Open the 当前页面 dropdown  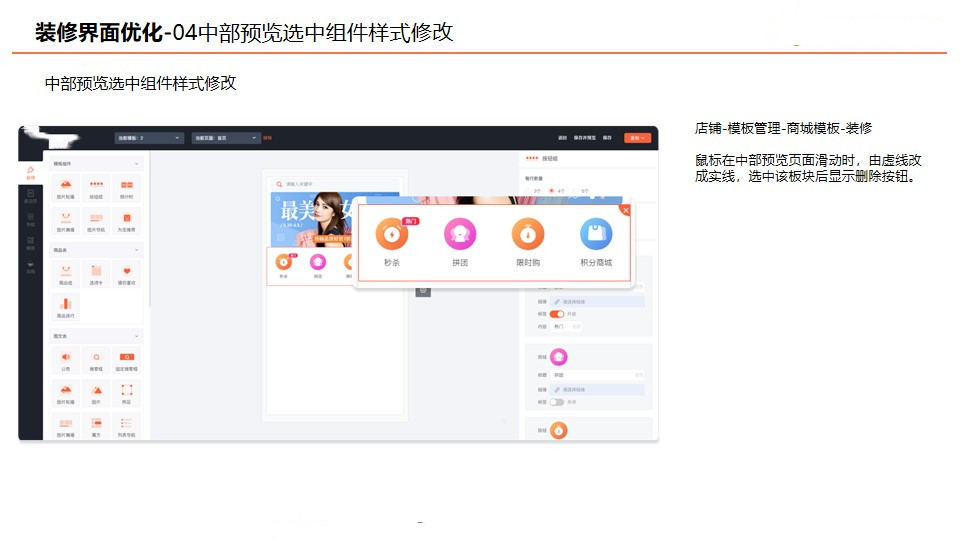pos(226,138)
